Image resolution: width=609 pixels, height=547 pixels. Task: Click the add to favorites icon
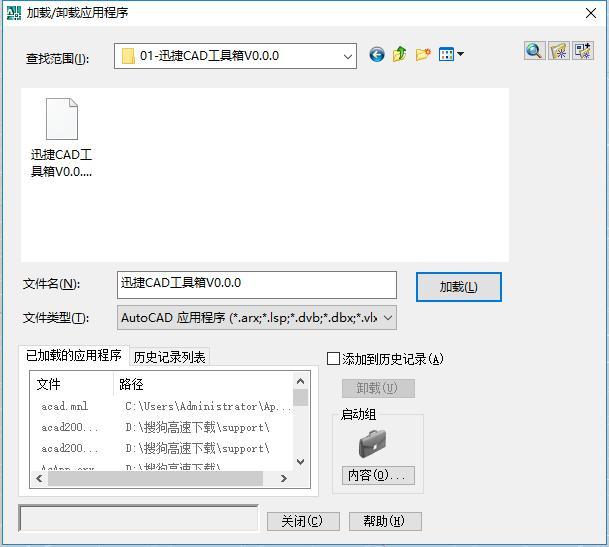coord(583,51)
